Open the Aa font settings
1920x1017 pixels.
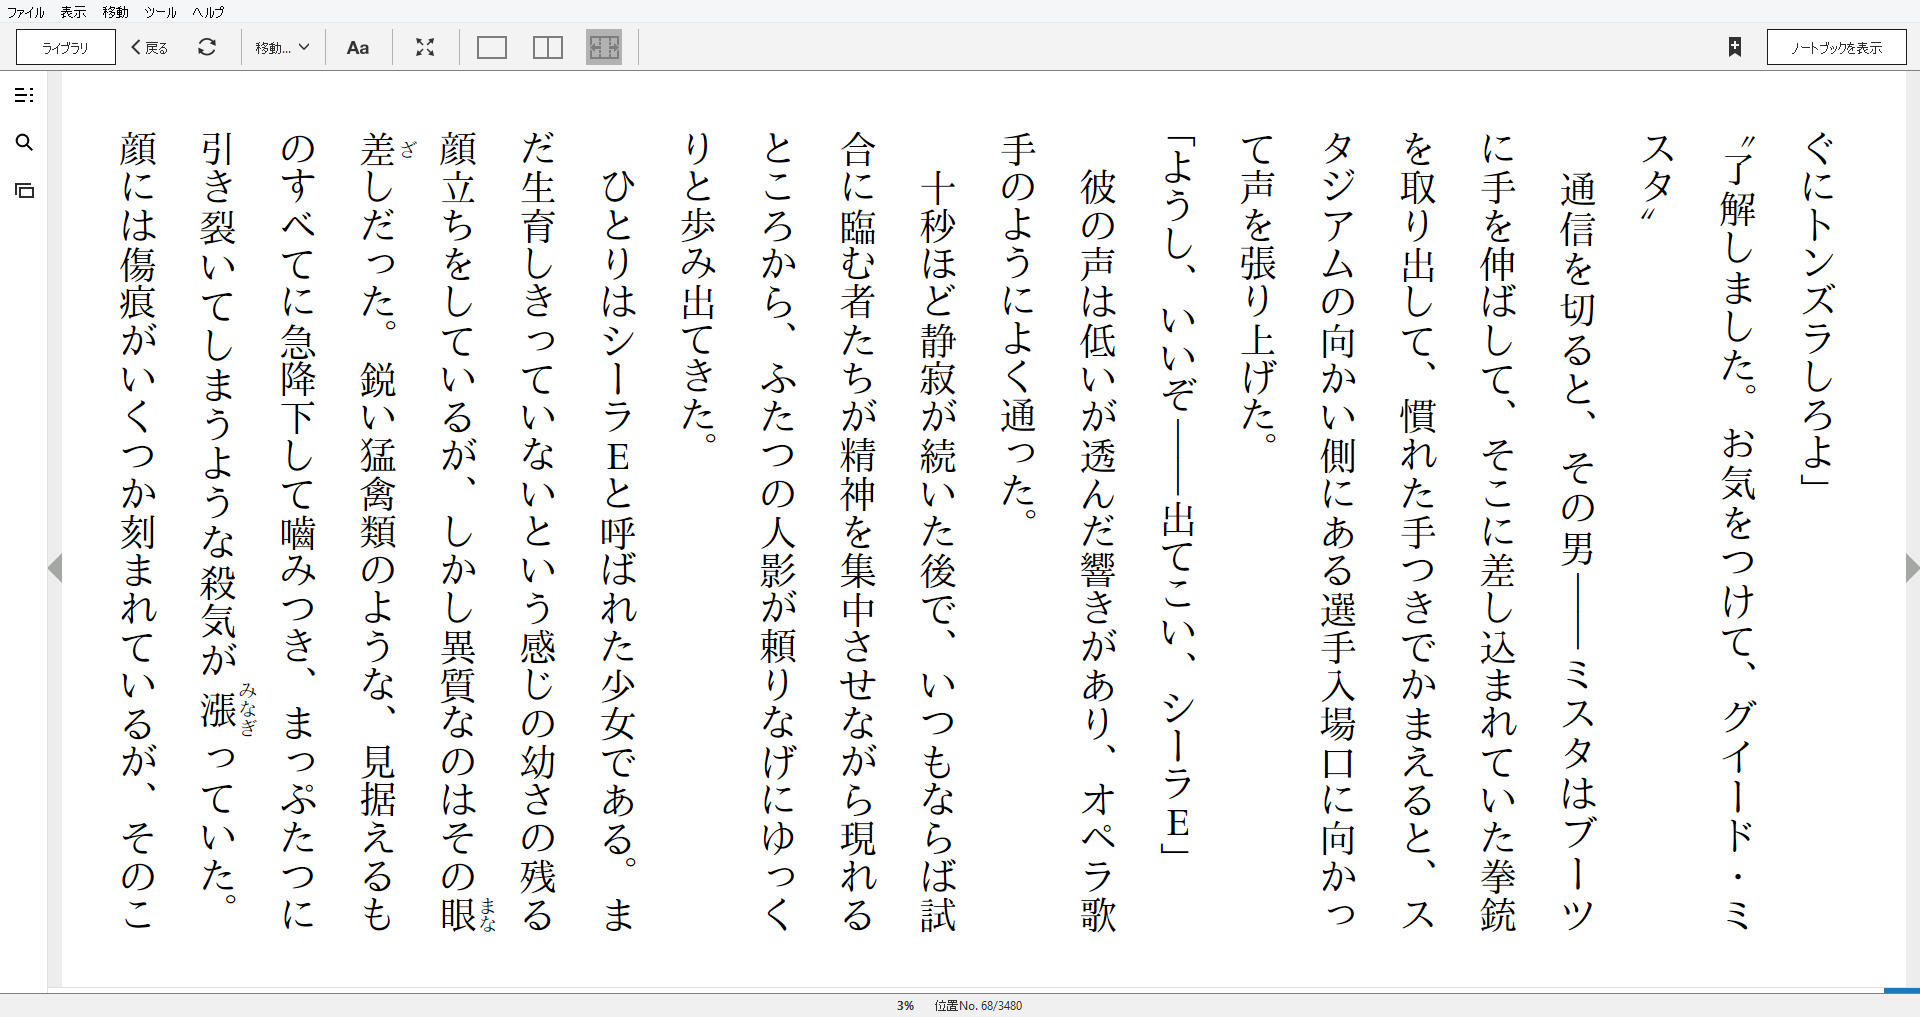click(x=358, y=47)
